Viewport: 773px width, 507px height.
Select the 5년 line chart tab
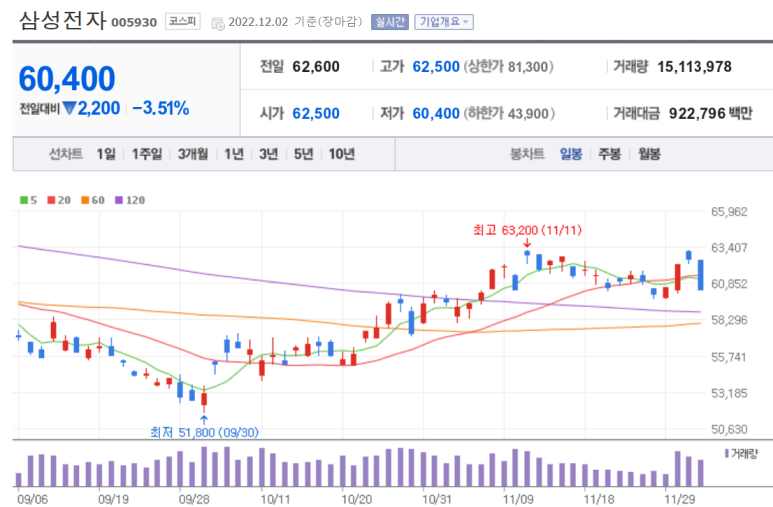coord(304,154)
